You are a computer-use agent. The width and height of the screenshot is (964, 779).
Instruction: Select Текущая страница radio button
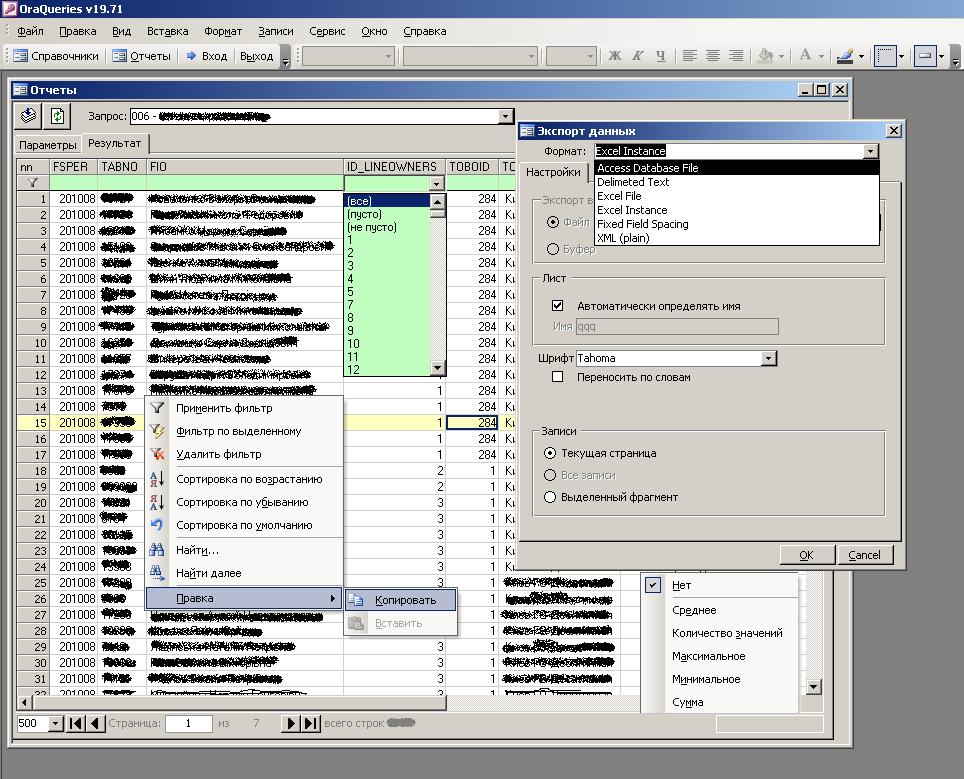(550, 453)
